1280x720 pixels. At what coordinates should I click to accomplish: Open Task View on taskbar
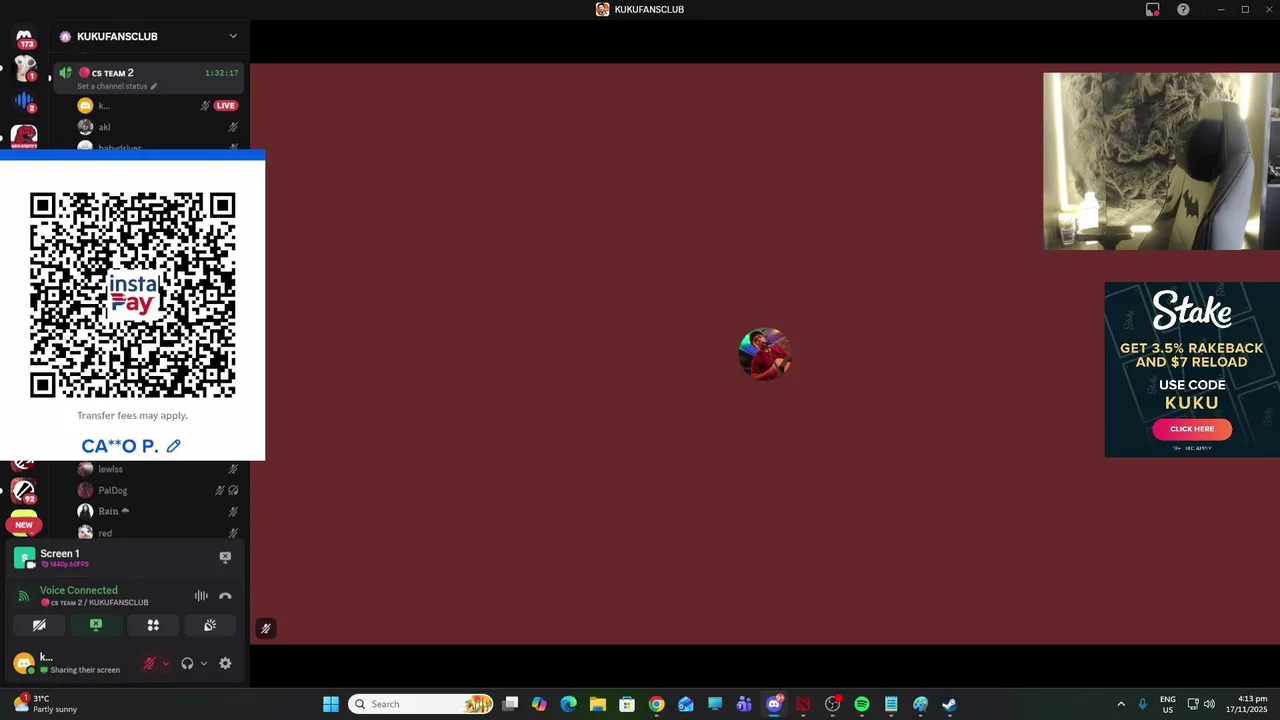[510, 704]
